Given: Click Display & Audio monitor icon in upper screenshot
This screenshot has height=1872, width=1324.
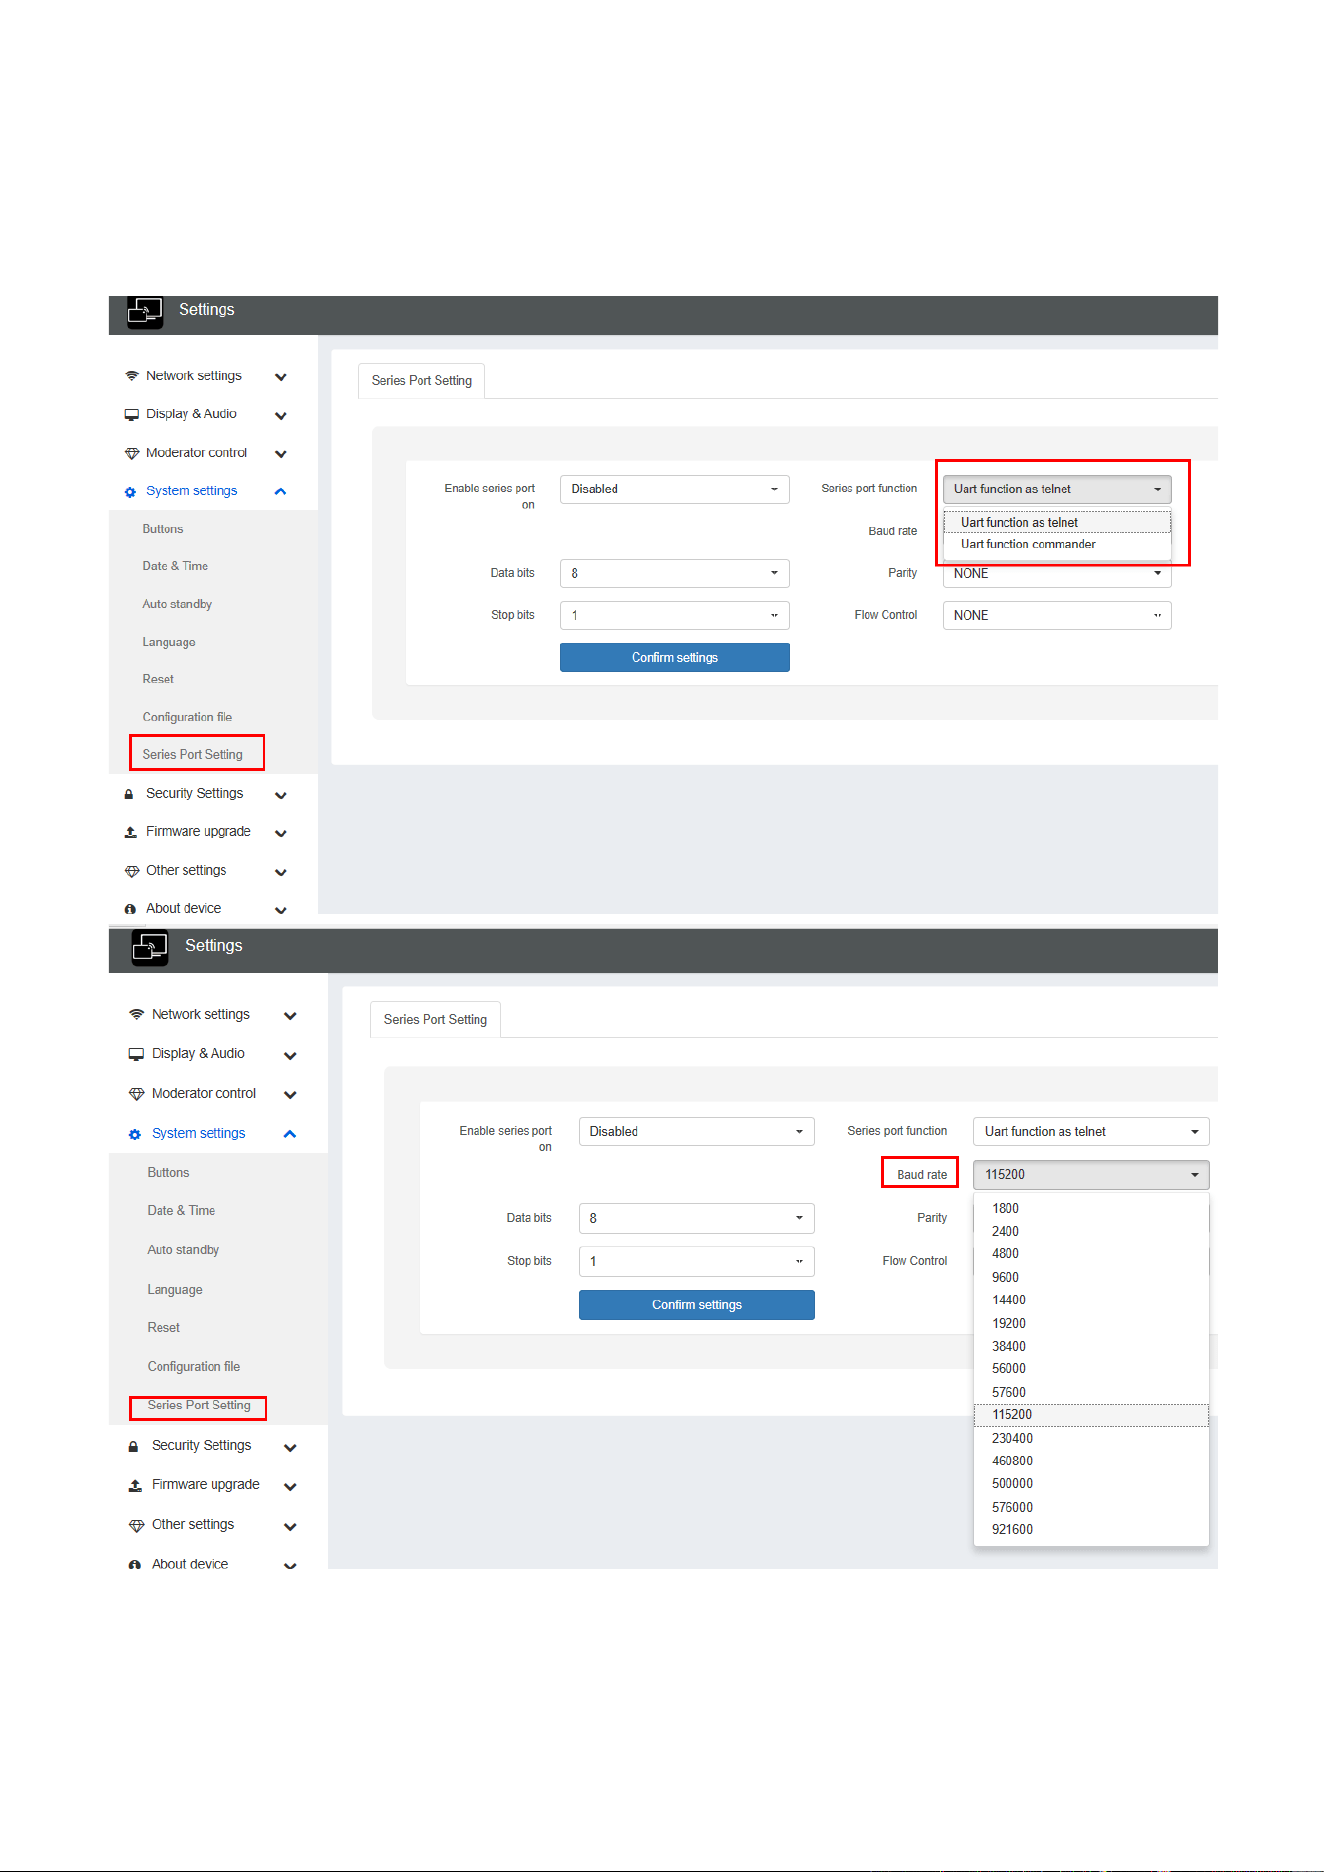Looking at the screenshot, I should pyautogui.click(x=131, y=415).
